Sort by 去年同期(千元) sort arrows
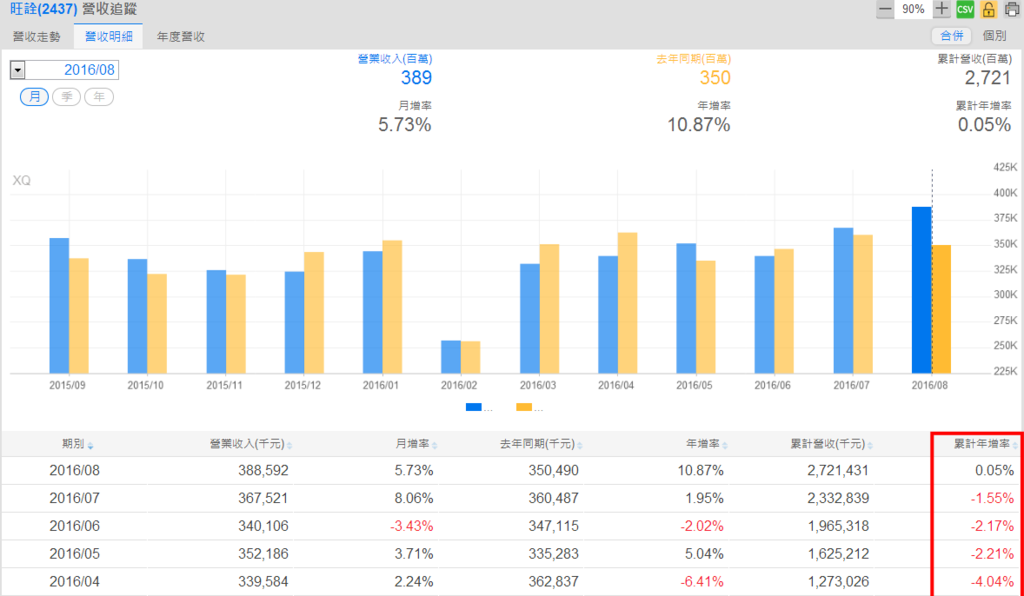 580,445
